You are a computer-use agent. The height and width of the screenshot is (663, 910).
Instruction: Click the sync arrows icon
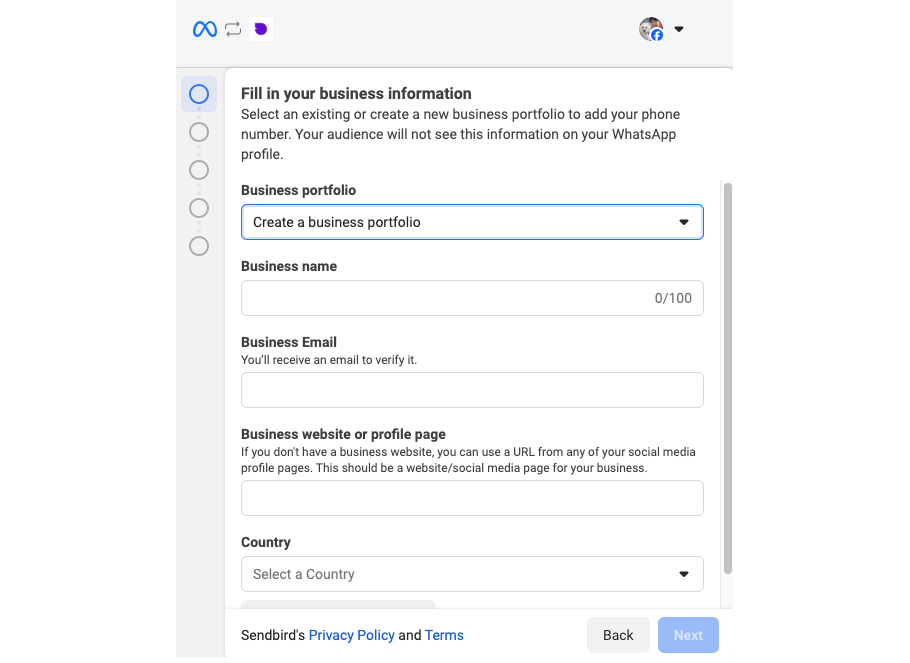click(x=233, y=29)
